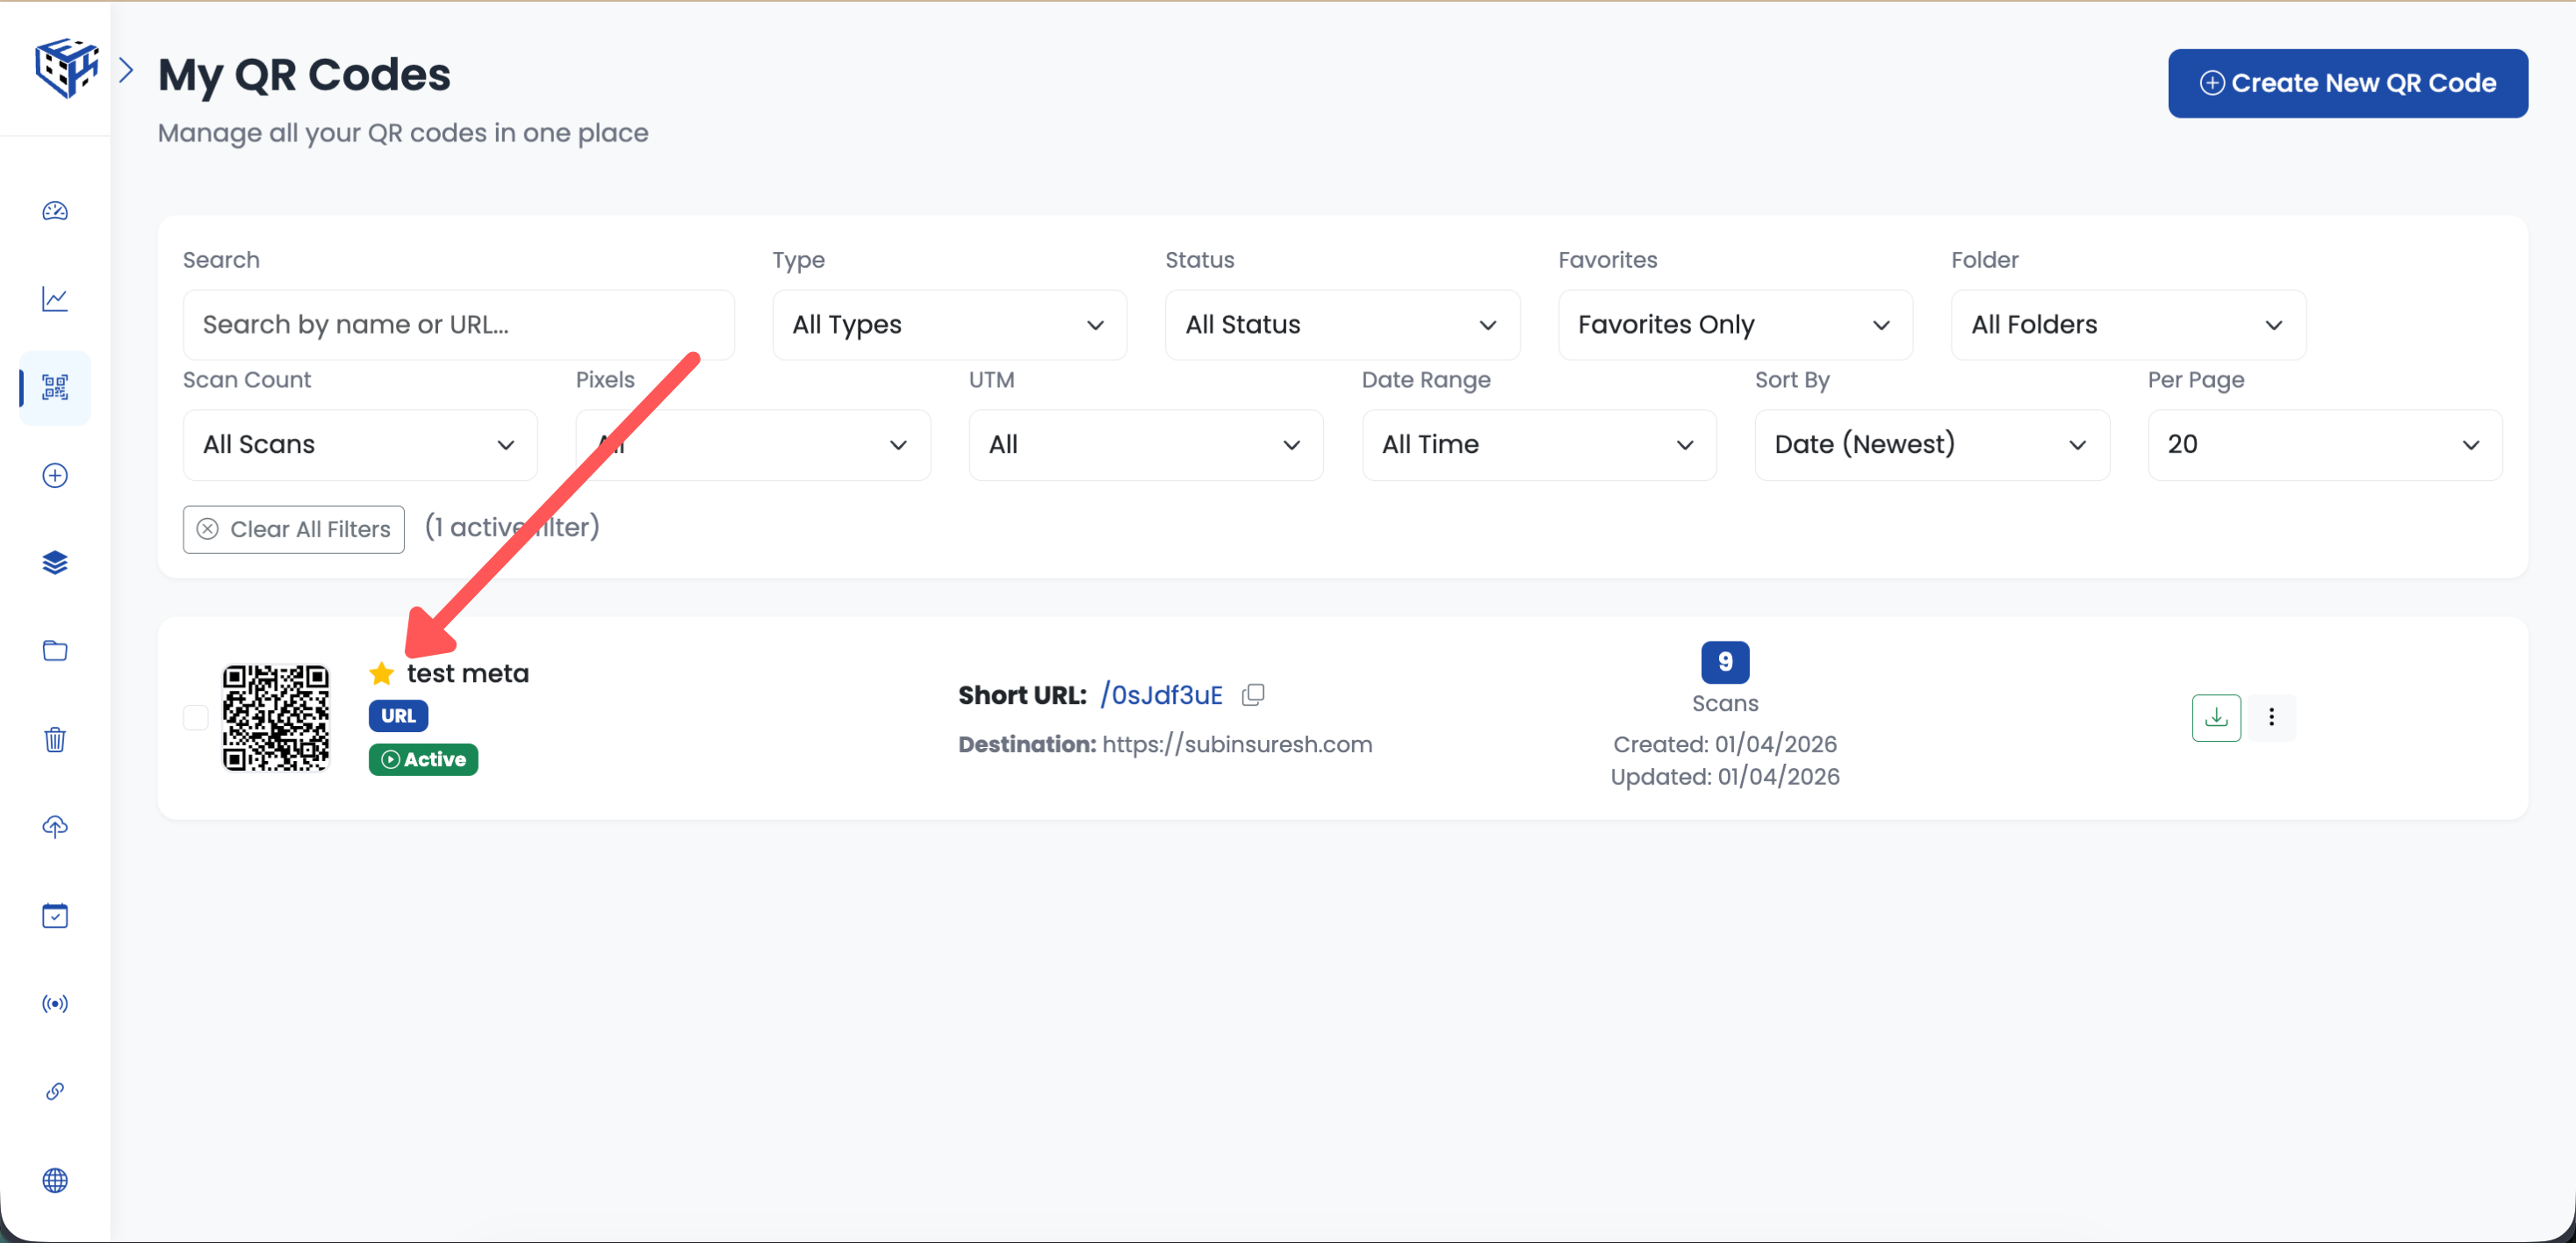Click the trash bin sidebar icon

click(55, 739)
